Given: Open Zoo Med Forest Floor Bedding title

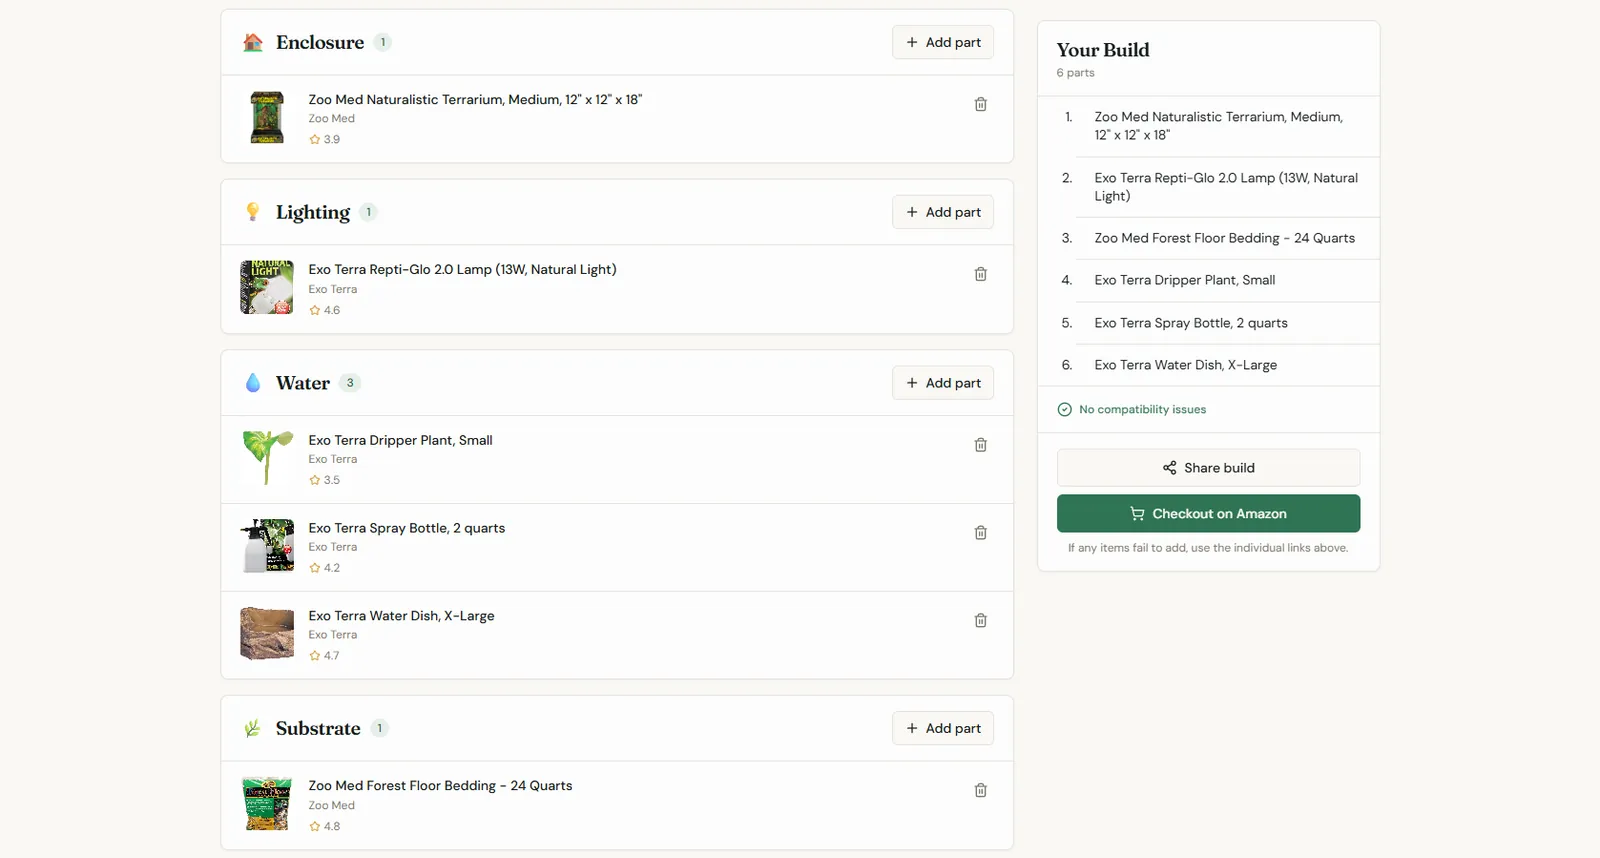Looking at the screenshot, I should (440, 786).
